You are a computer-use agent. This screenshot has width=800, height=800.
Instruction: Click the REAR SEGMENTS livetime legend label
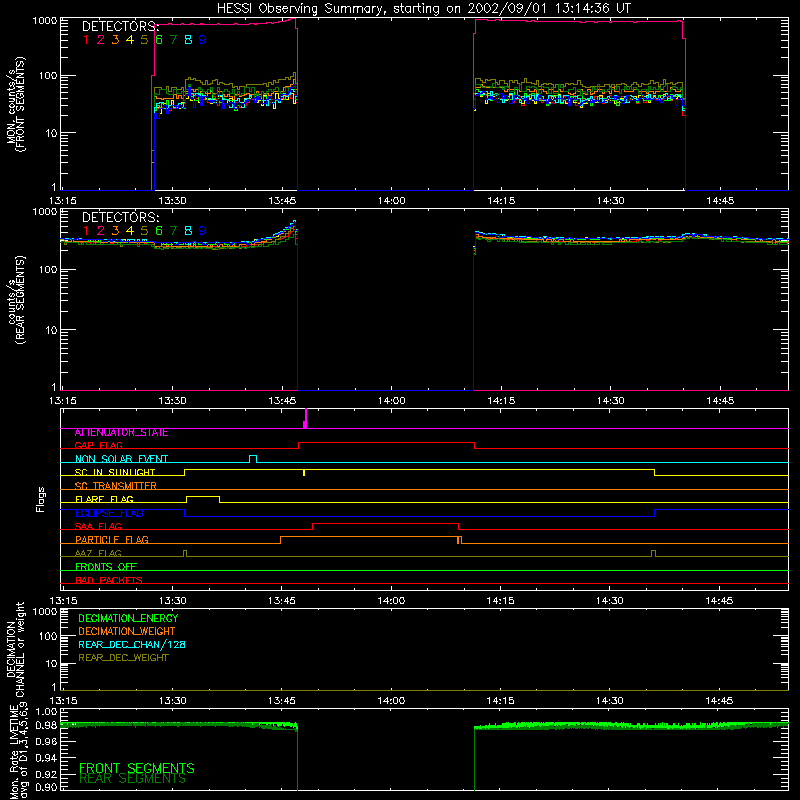133,779
